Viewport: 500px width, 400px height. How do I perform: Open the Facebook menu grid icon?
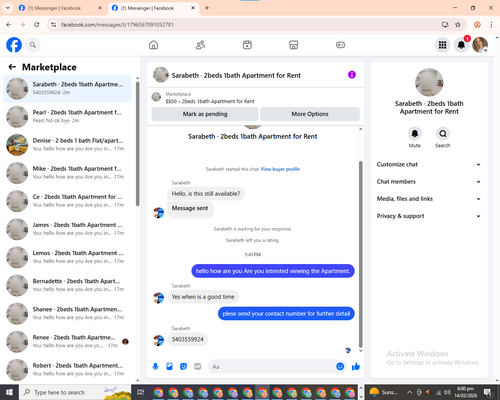point(442,45)
